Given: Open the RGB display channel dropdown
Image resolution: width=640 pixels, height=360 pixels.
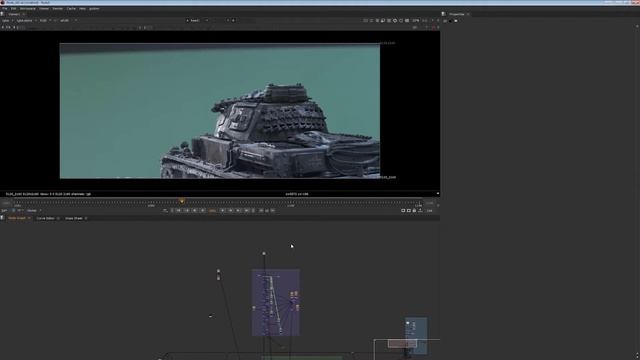Looking at the screenshot, I should (44, 20).
